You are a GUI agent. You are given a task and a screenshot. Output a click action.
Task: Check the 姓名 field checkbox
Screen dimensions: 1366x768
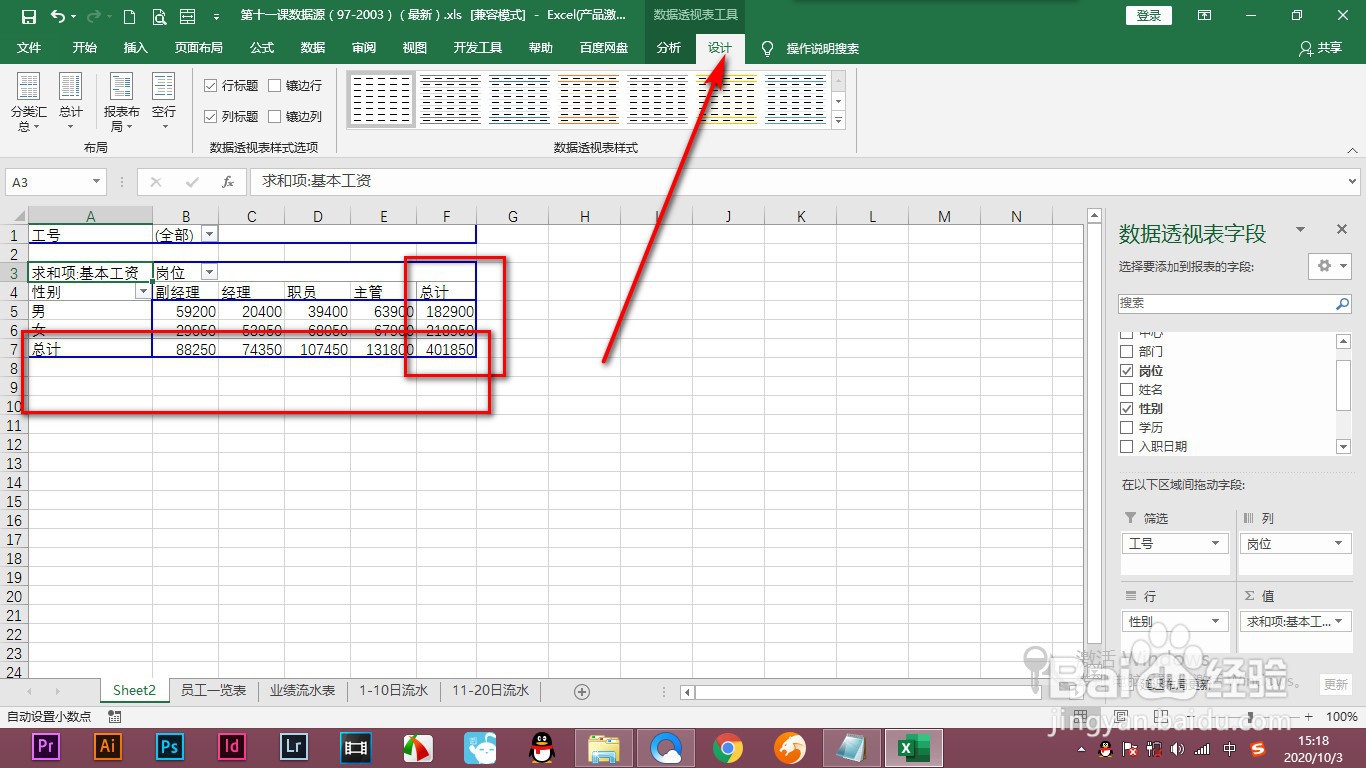click(x=1127, y=390)
